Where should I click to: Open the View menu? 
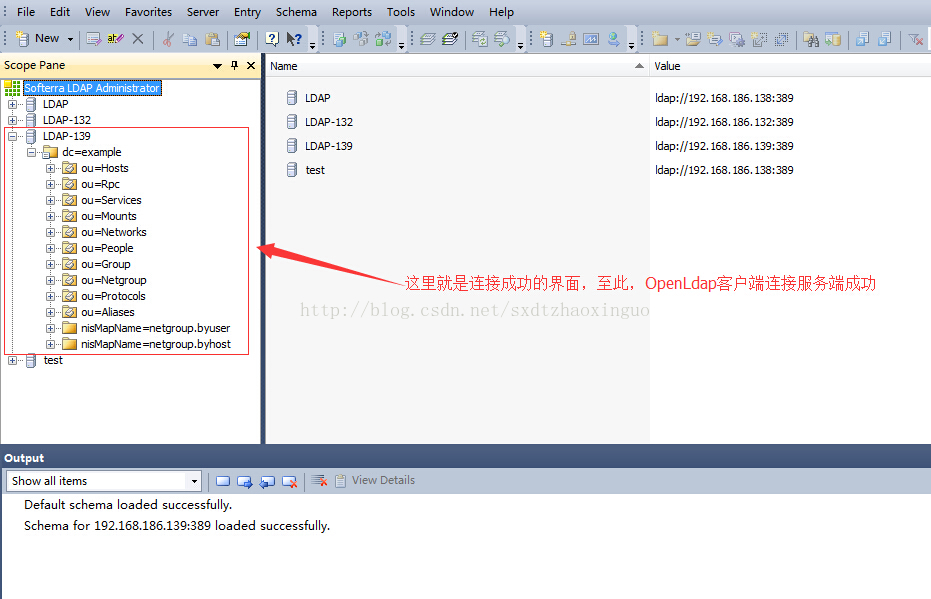pyautogui.click(x=97, y=12)
